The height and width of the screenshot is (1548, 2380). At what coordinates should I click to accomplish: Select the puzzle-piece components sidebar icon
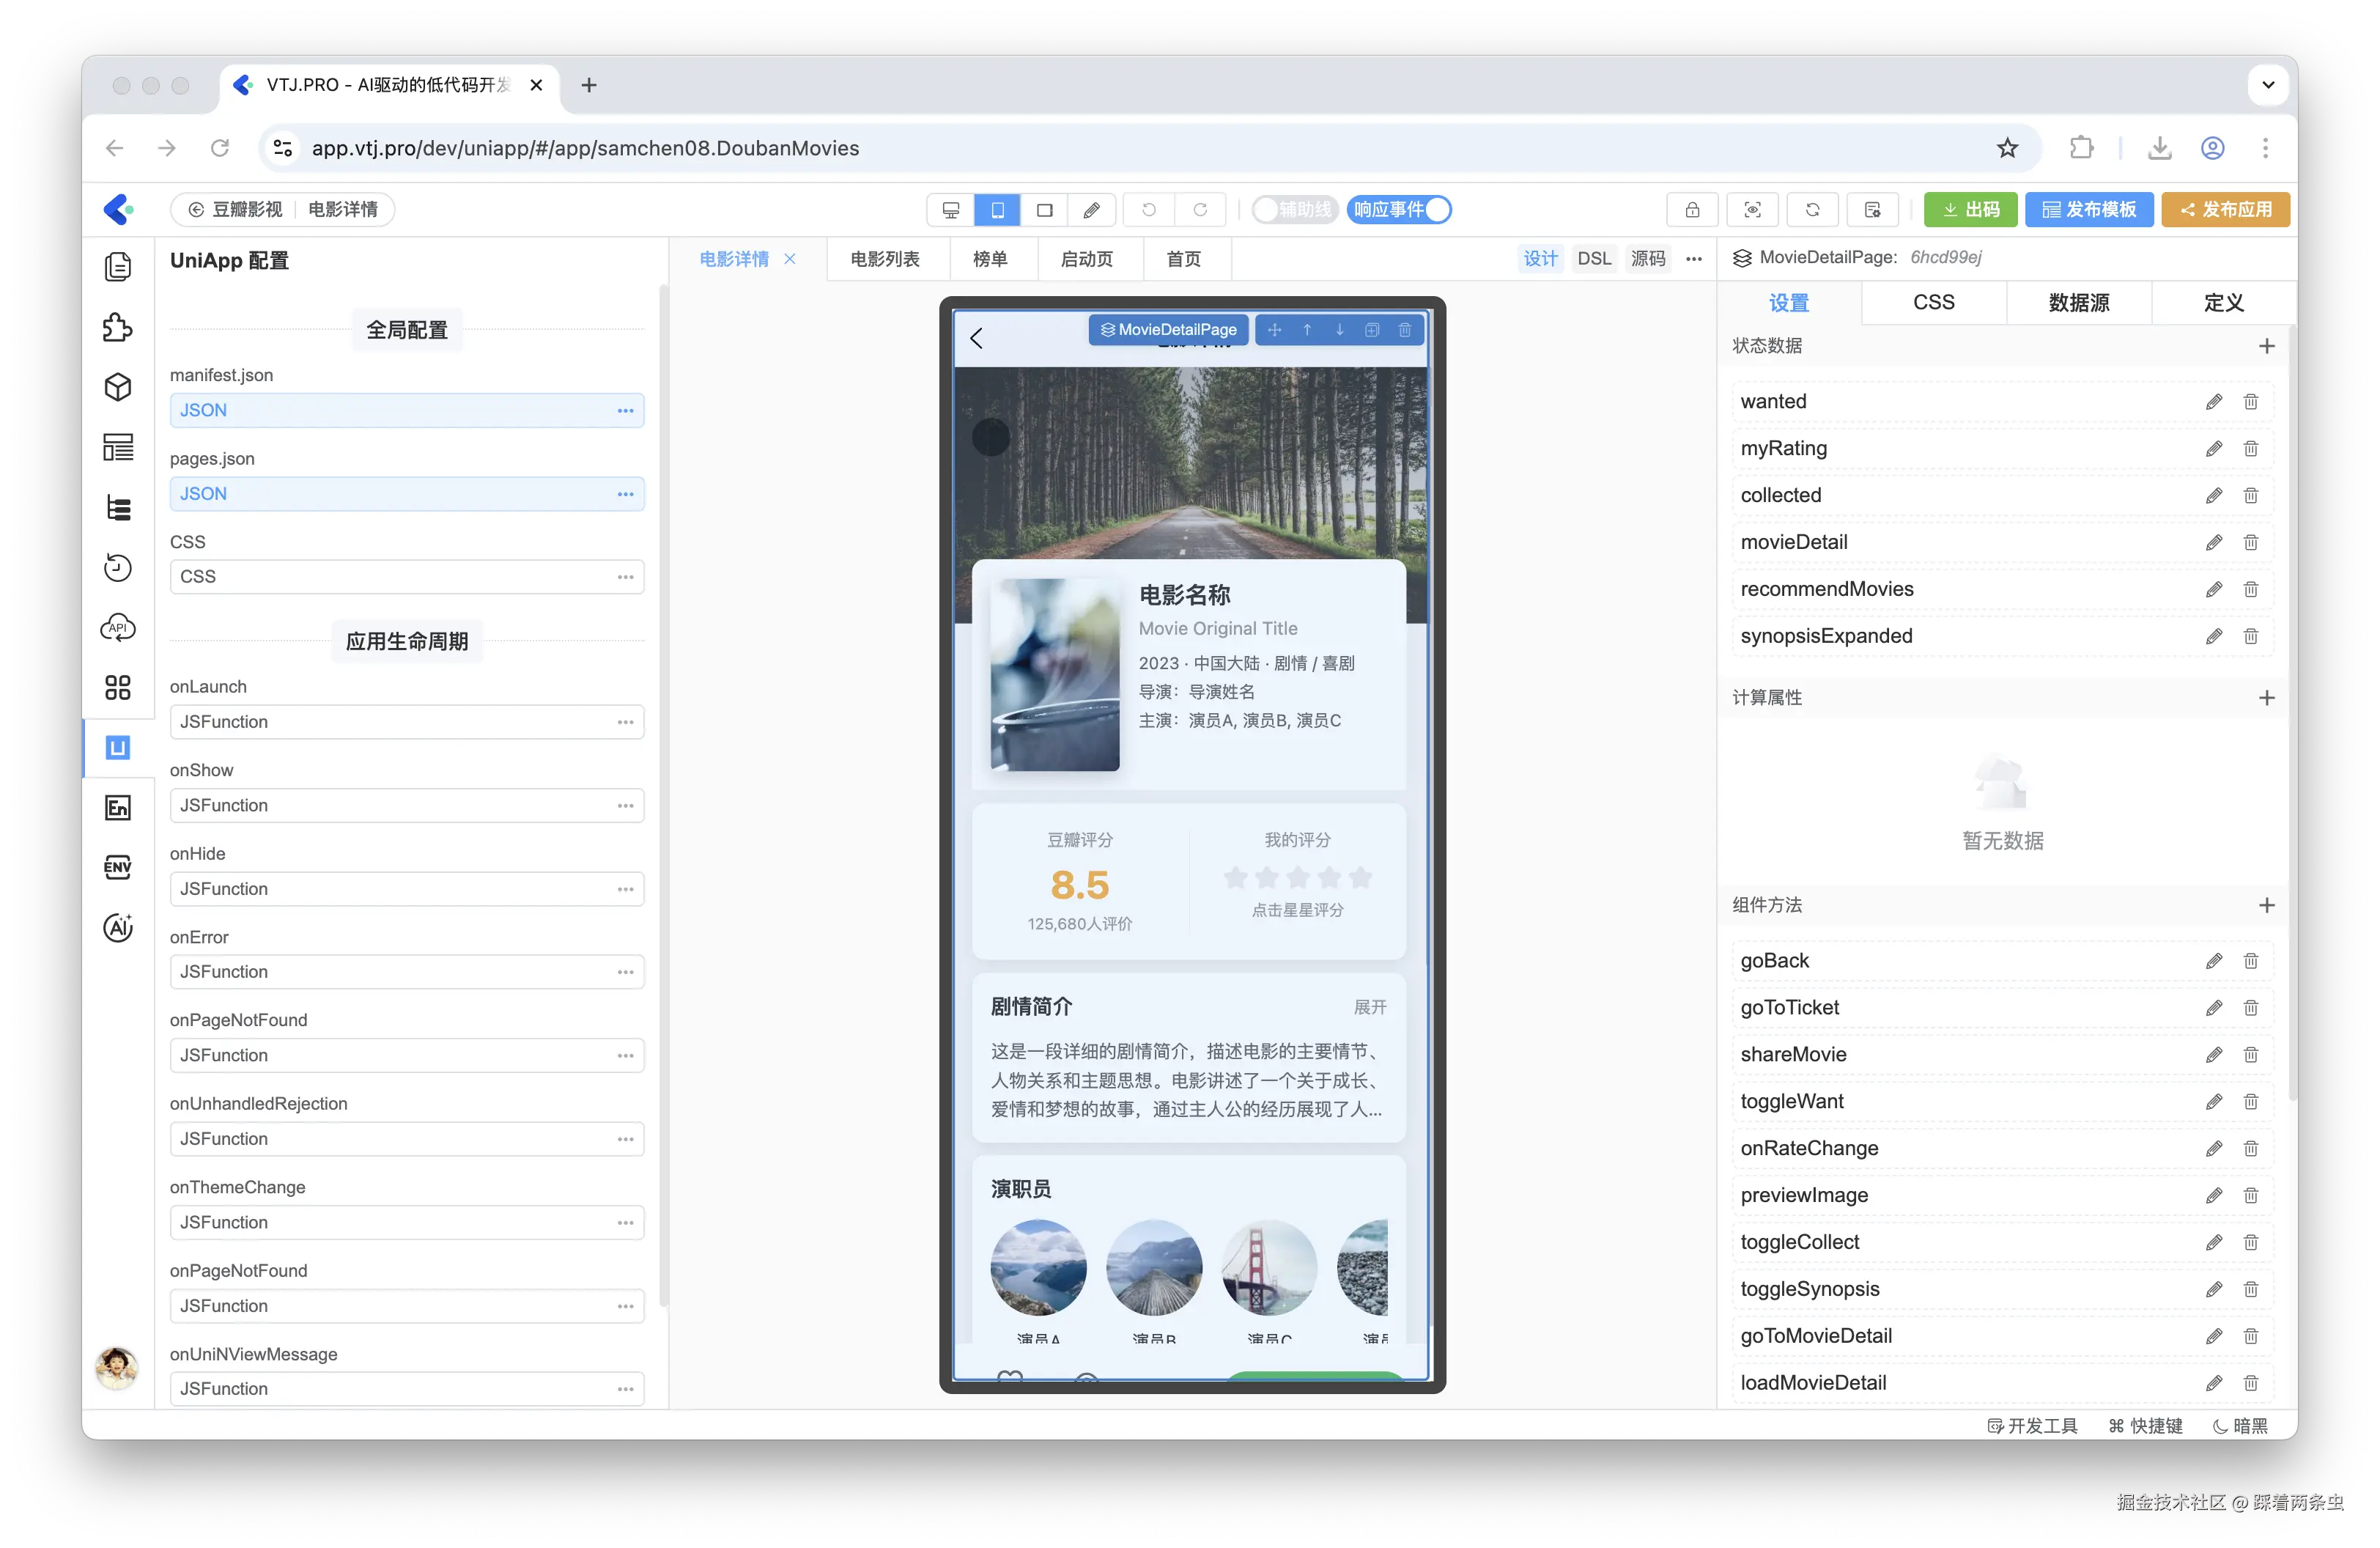[x=118, y=327]
